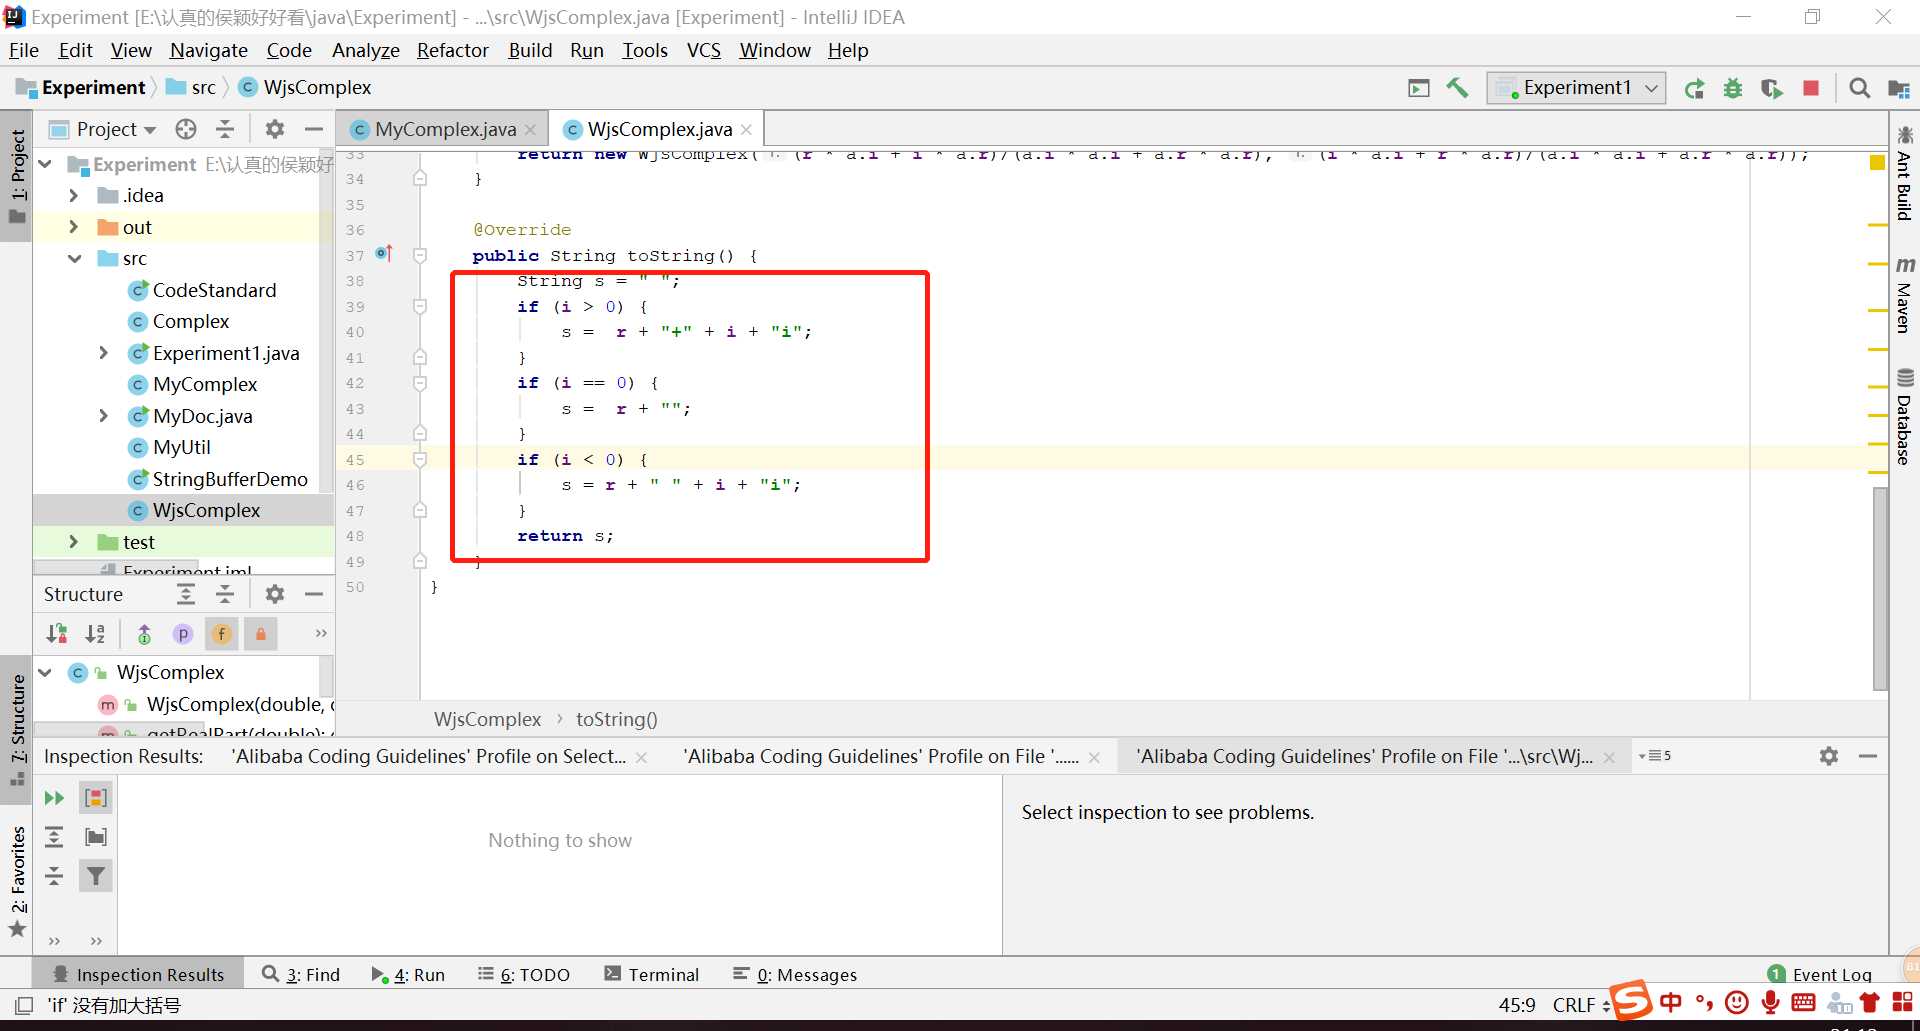The height and width of the screenshot is (1031, 1920).
Task: Open the Terminal tool window tab
Action: [651, 974]
